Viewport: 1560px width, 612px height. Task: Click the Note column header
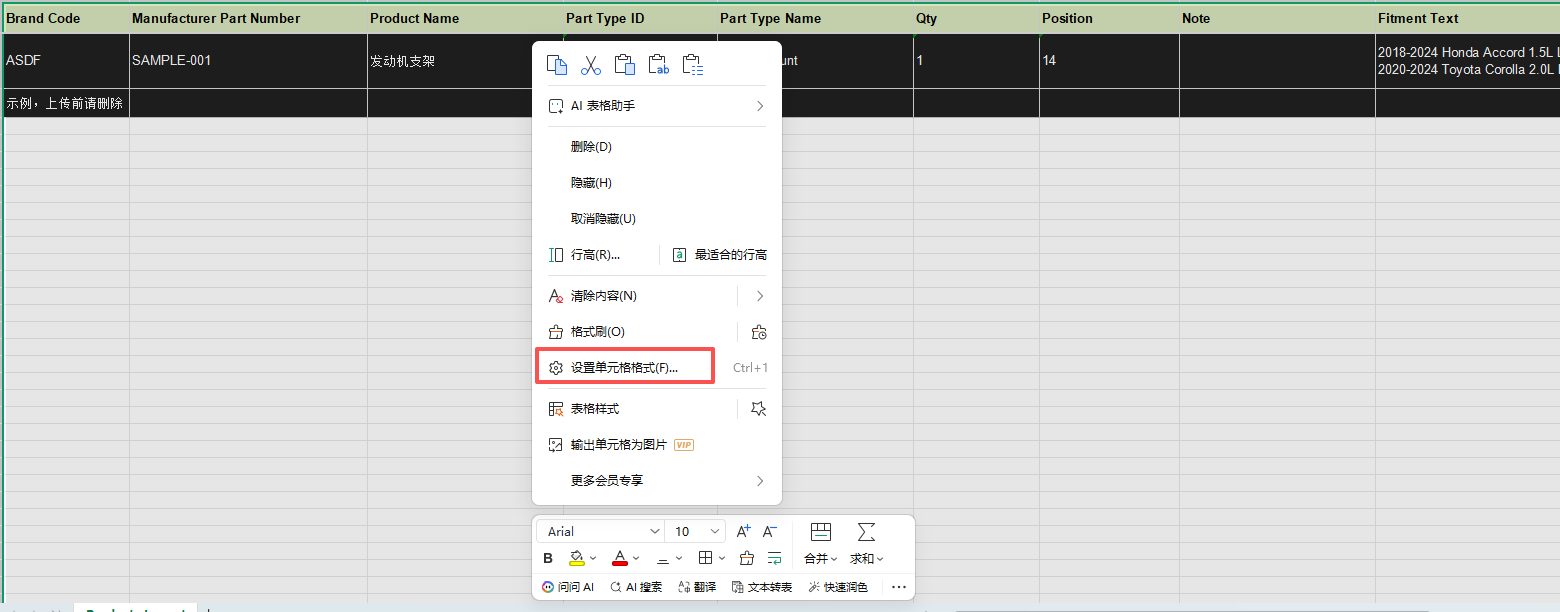point(1277,18)
